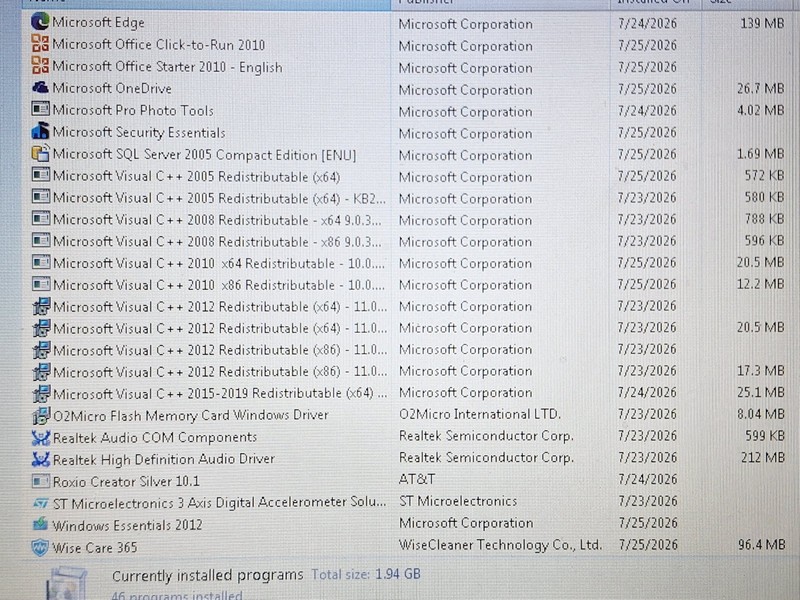
Task: Click the "212 MB" size value
Action: 763,457
